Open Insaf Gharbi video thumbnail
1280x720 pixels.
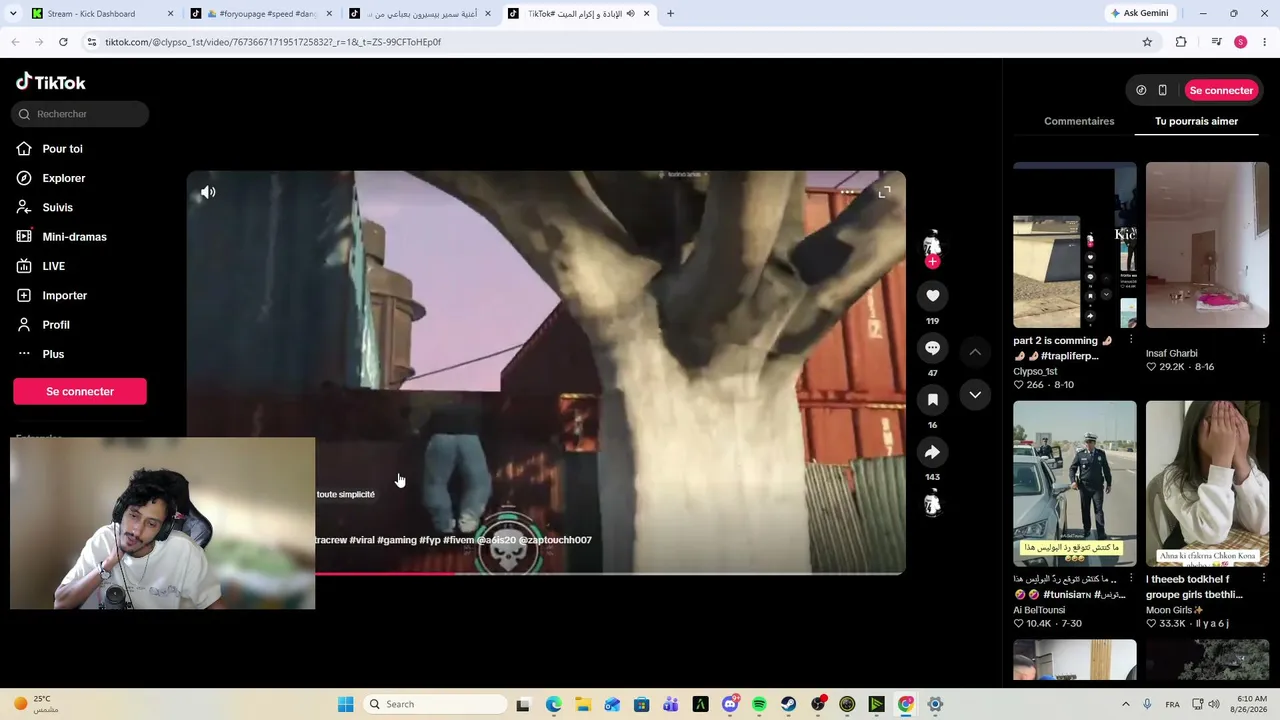1207,245
